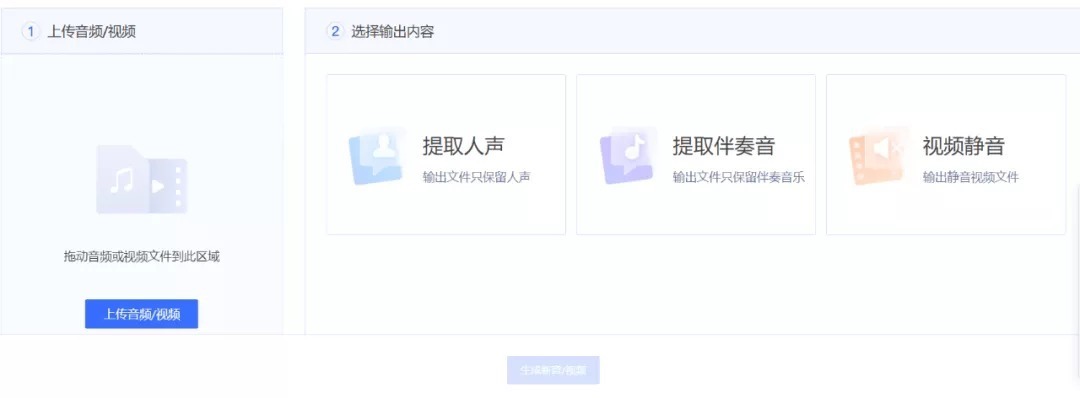Viewport: 1080px width, 398px height.
Task: Select the 提取人声 option card
Action: (446, 154)
